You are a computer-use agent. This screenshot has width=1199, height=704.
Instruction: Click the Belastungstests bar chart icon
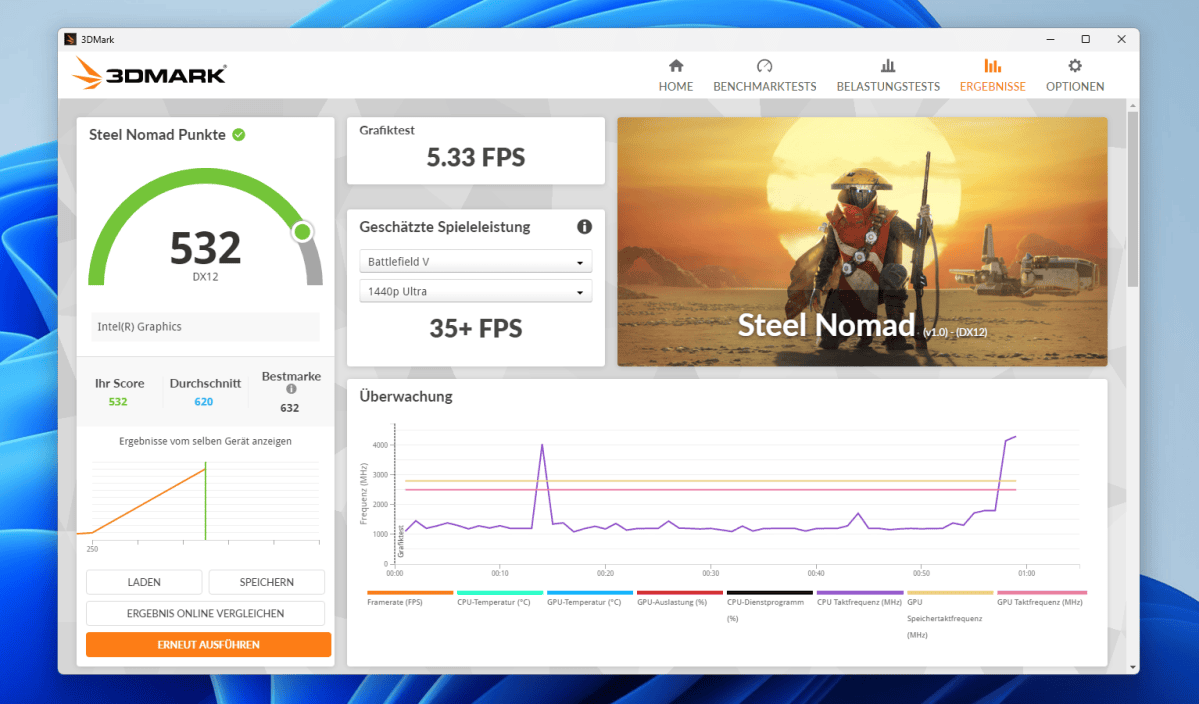[x=888, y=66]
